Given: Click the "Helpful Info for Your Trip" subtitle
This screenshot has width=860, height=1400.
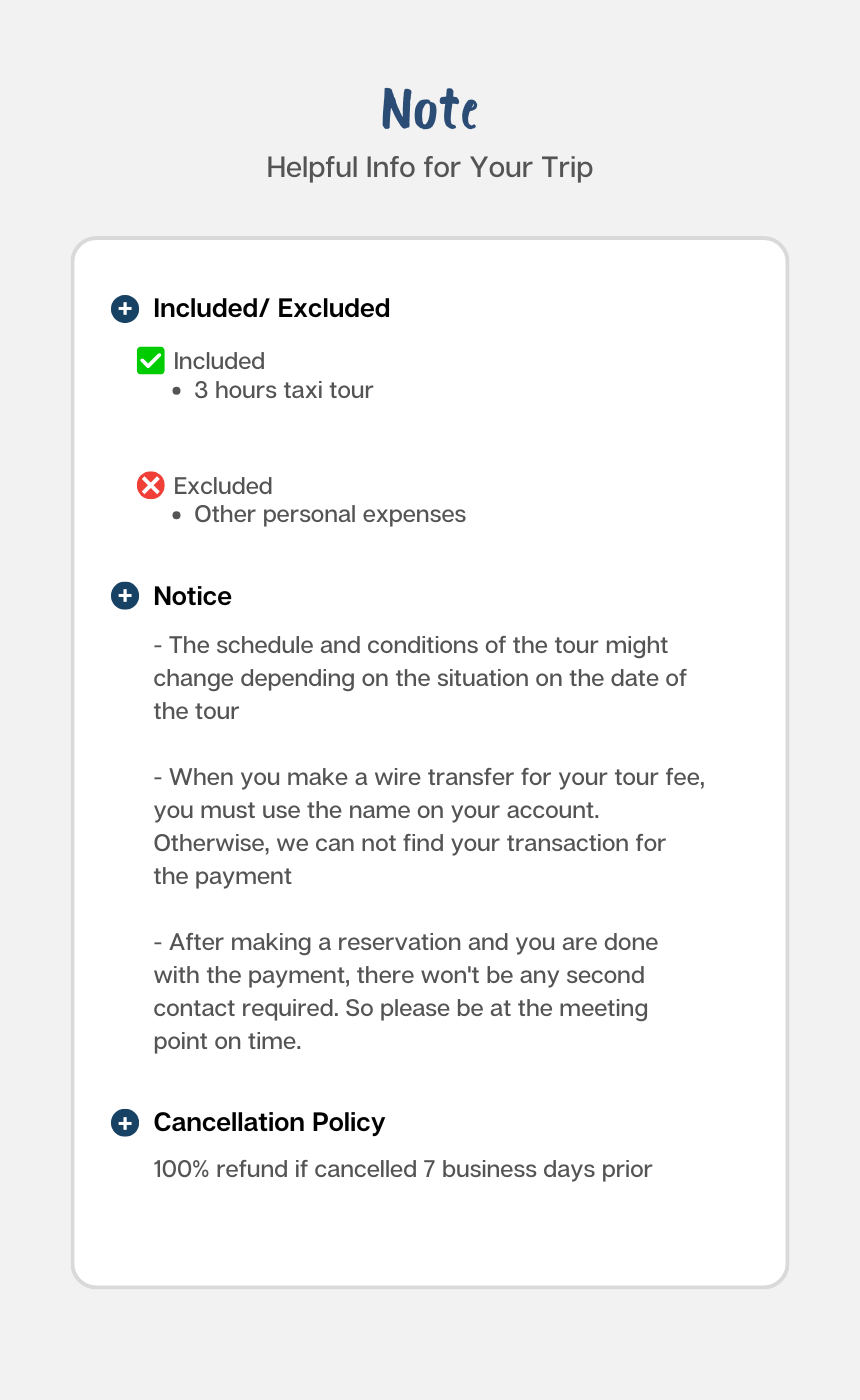Looking at the screenshot, I should click(430, 167).
